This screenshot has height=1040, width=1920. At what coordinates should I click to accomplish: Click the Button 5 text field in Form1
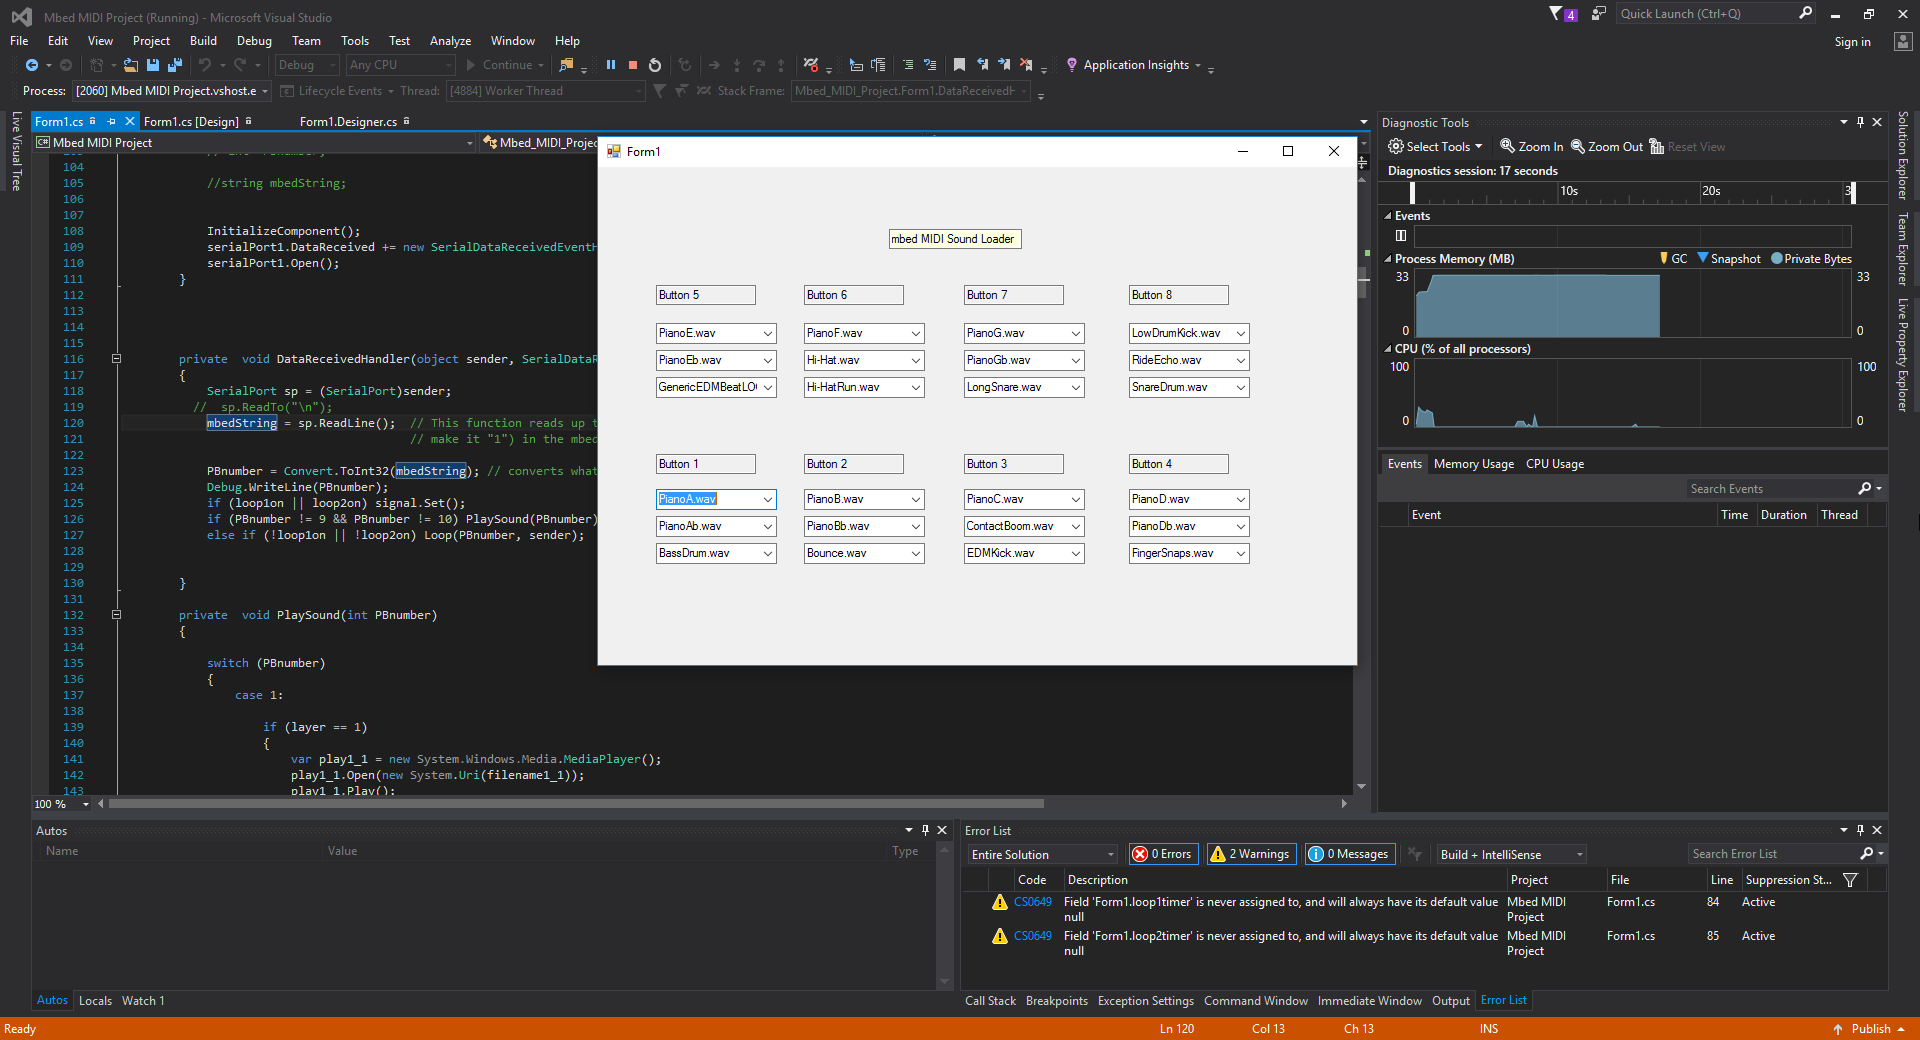point(705,295)
